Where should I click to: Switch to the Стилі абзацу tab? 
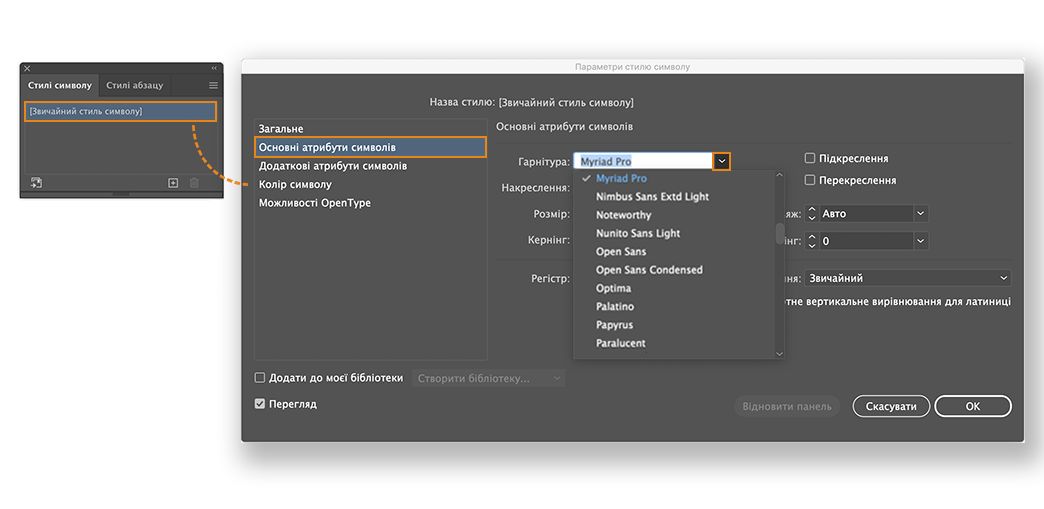tap(134, 85)
